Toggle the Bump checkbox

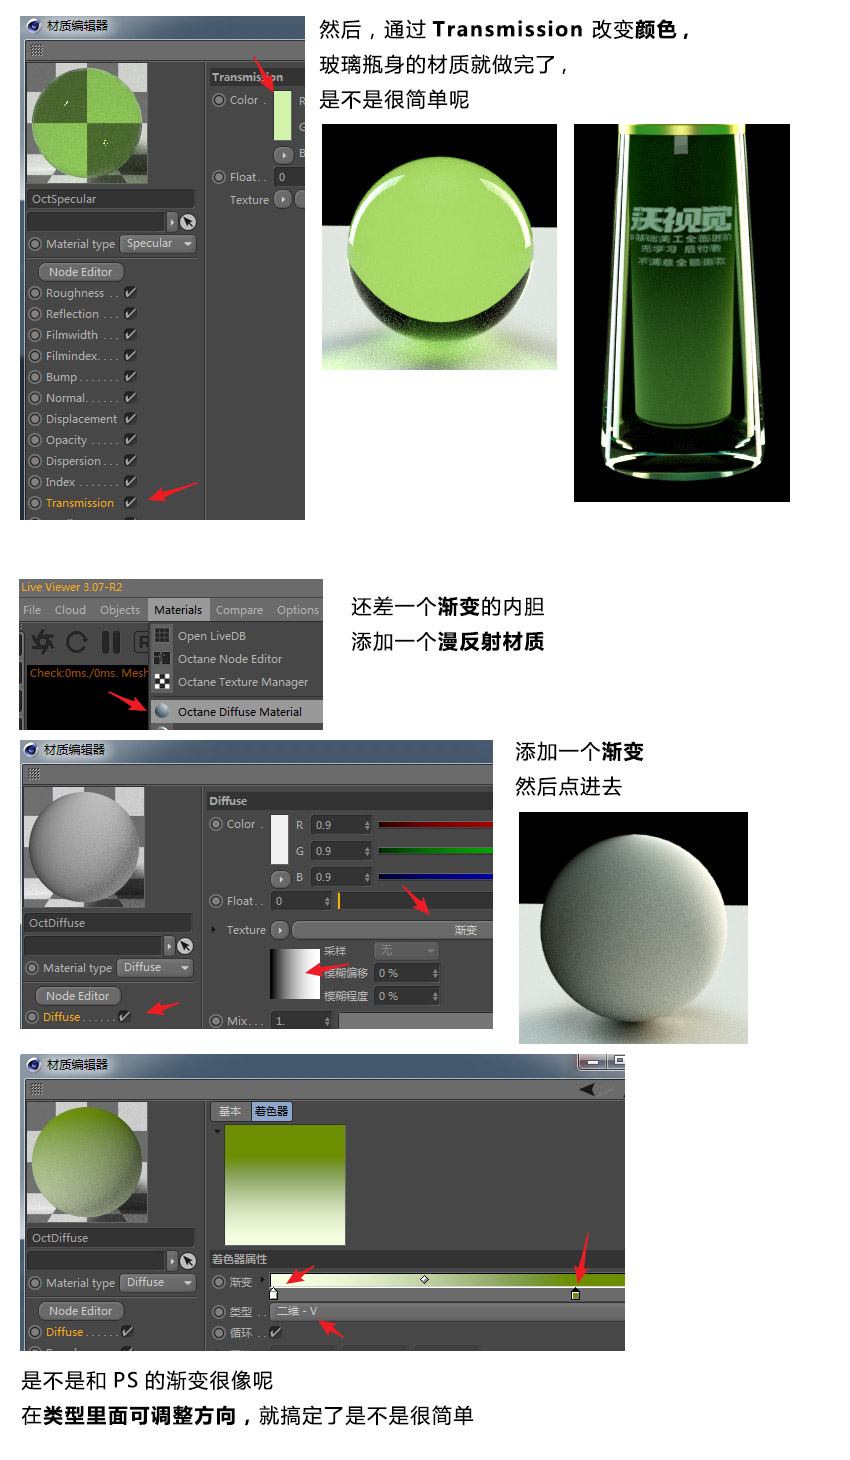pos(130,377)
